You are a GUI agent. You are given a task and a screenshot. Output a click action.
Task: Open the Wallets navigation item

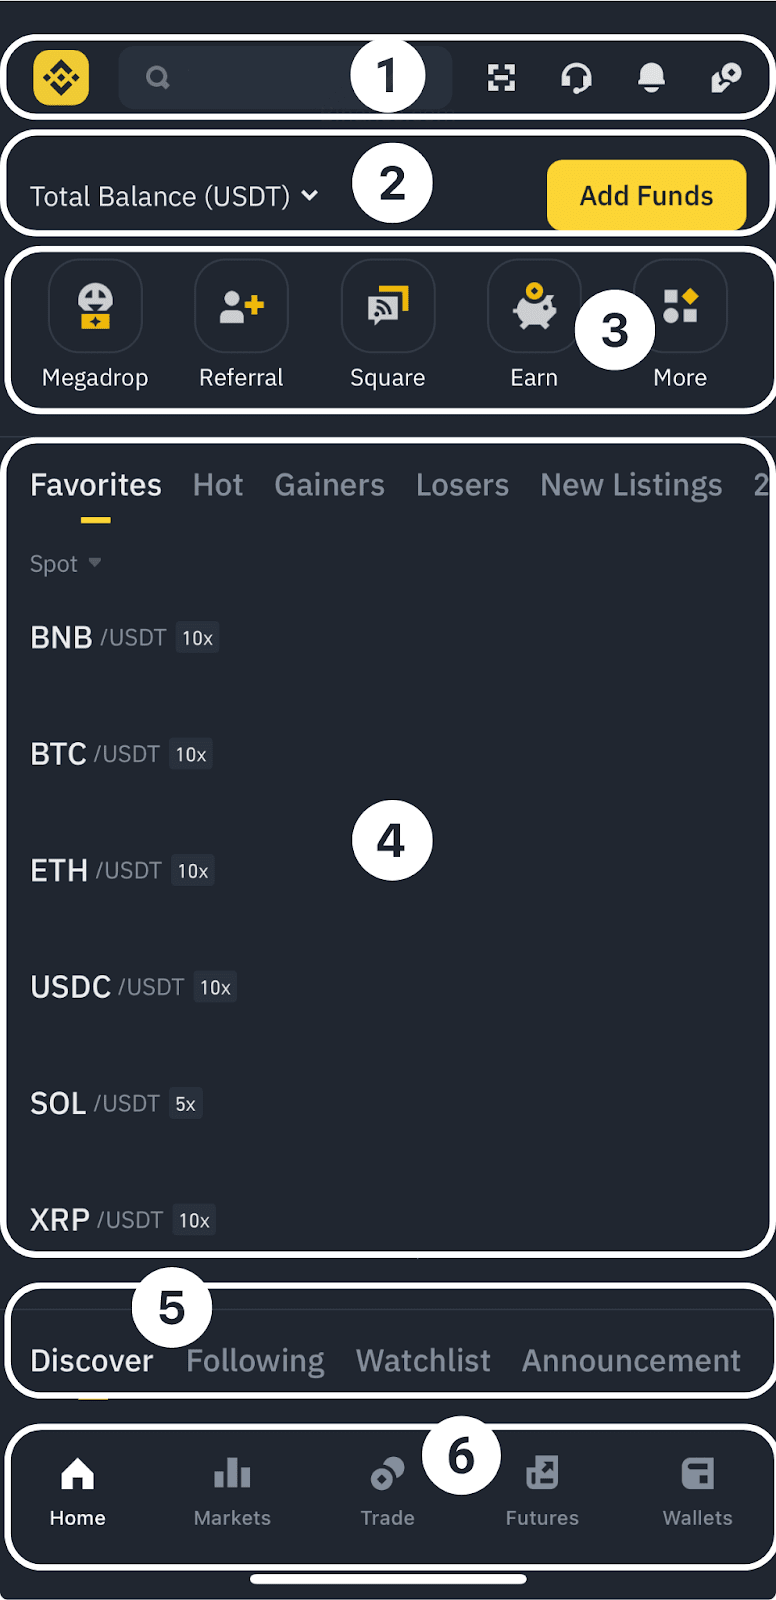(x=697, y=1491)
